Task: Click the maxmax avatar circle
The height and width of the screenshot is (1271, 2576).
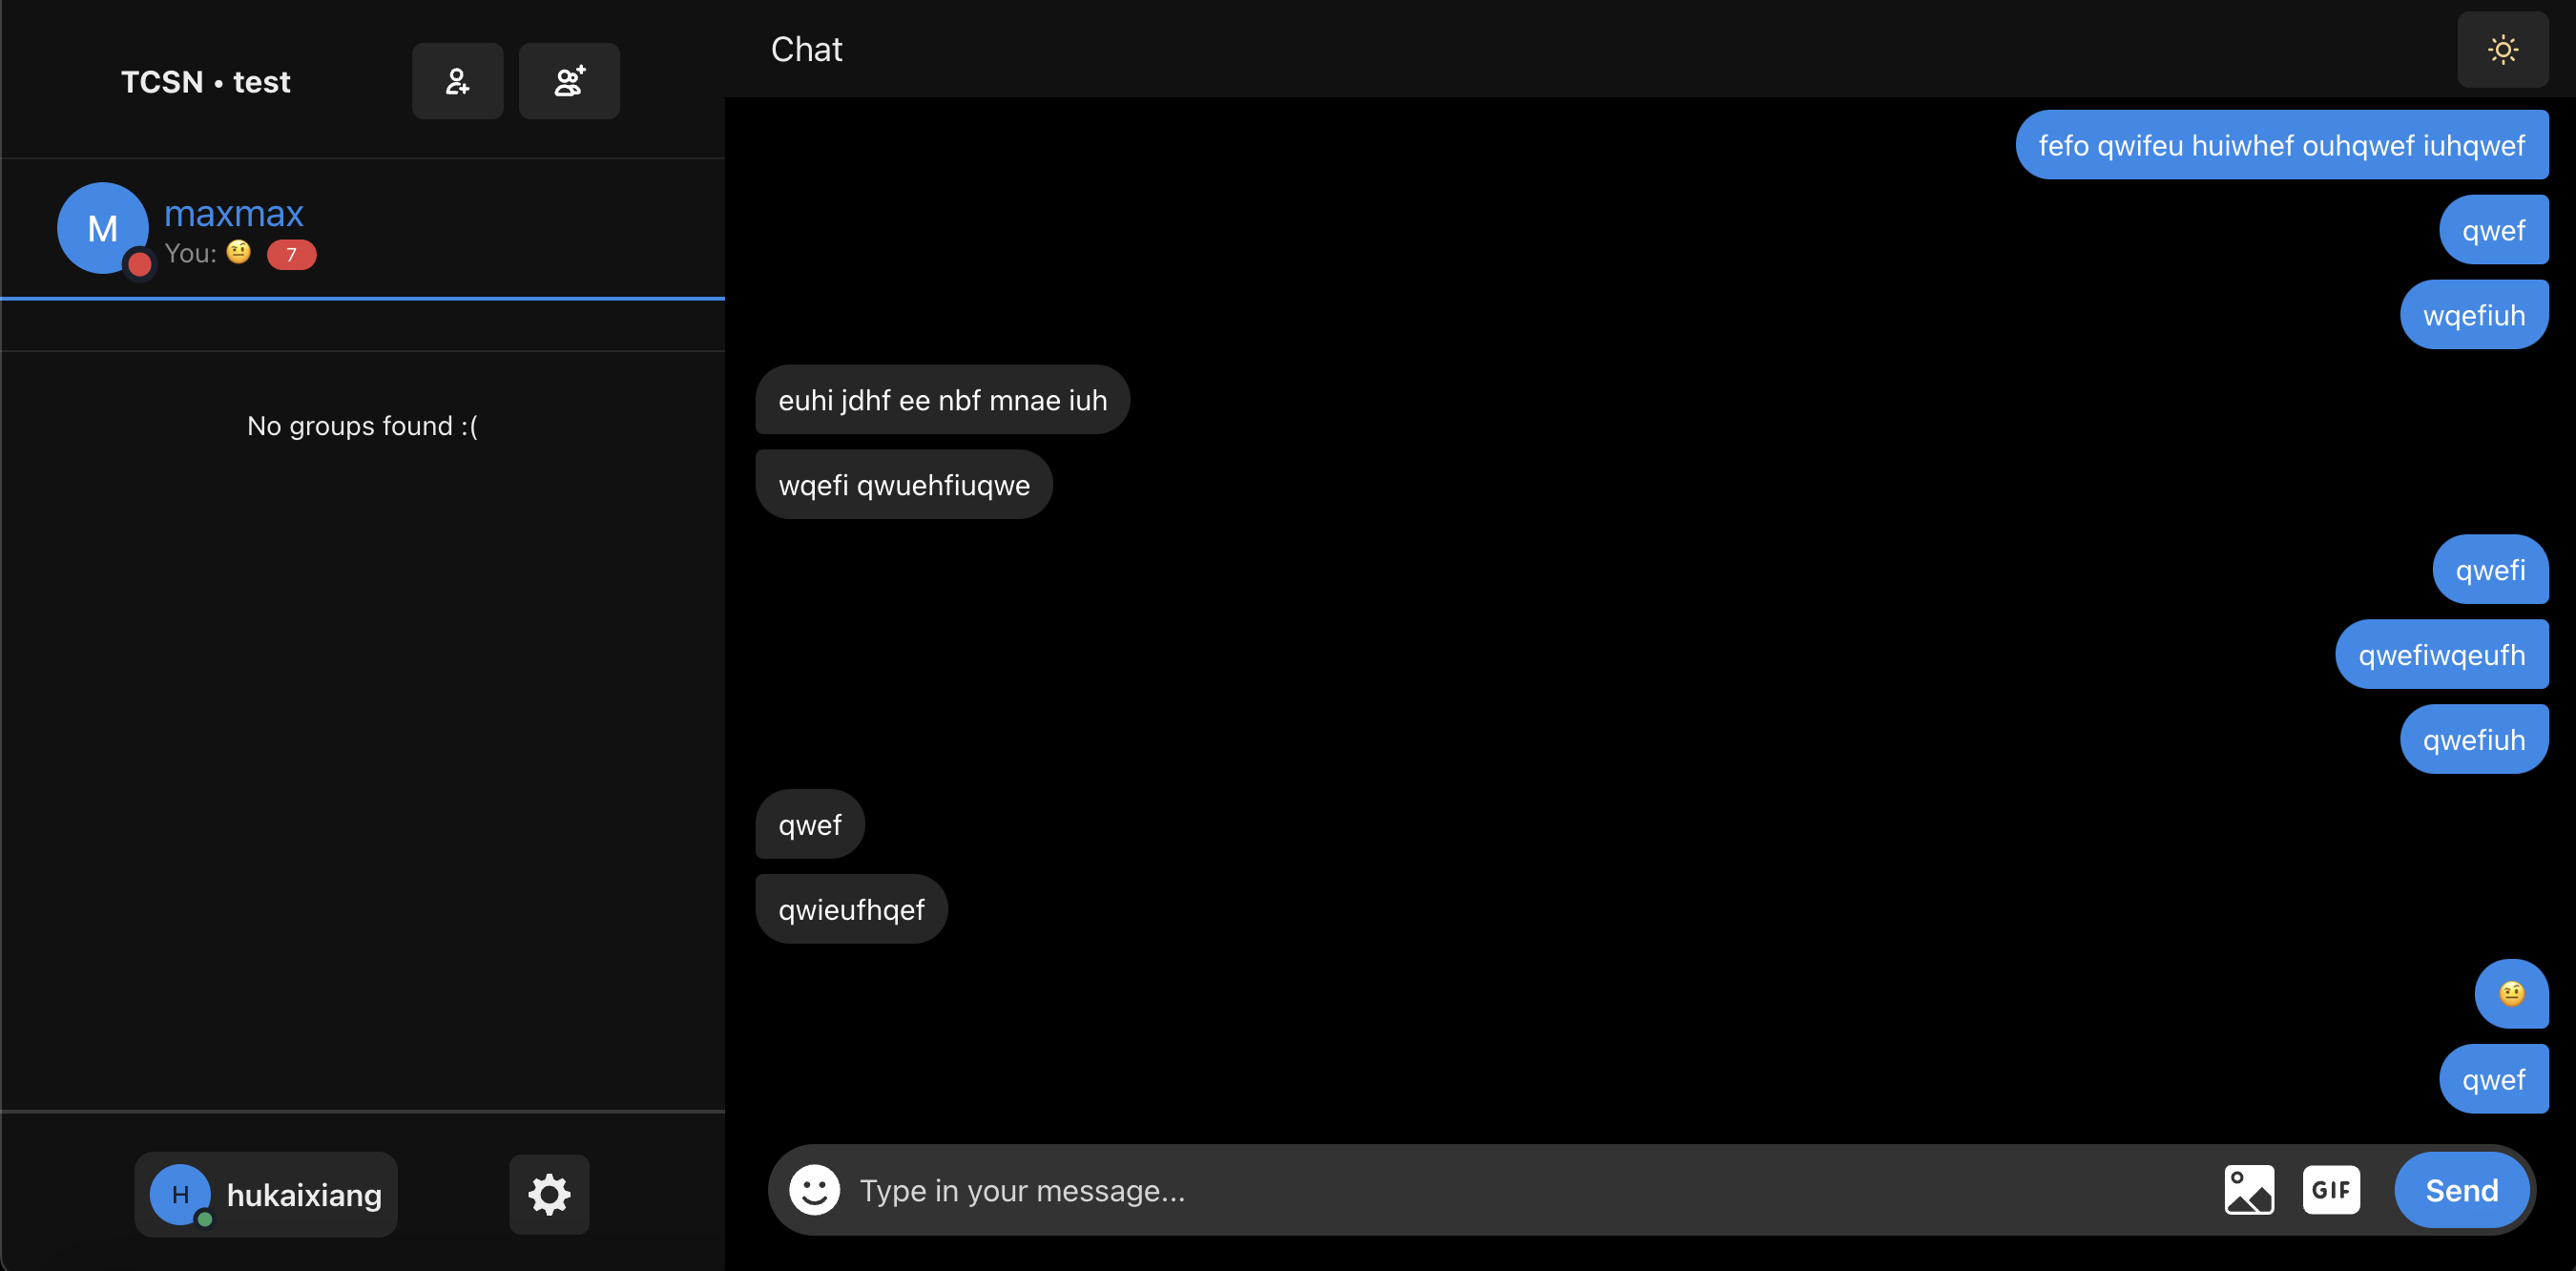Action: [102, 228]
